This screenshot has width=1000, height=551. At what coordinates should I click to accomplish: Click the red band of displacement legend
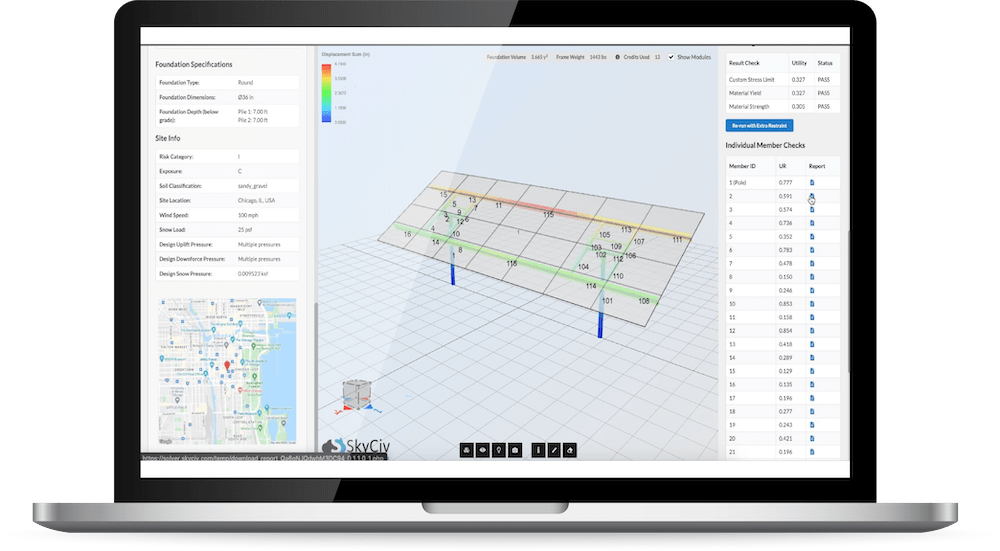tap(325, 71)
